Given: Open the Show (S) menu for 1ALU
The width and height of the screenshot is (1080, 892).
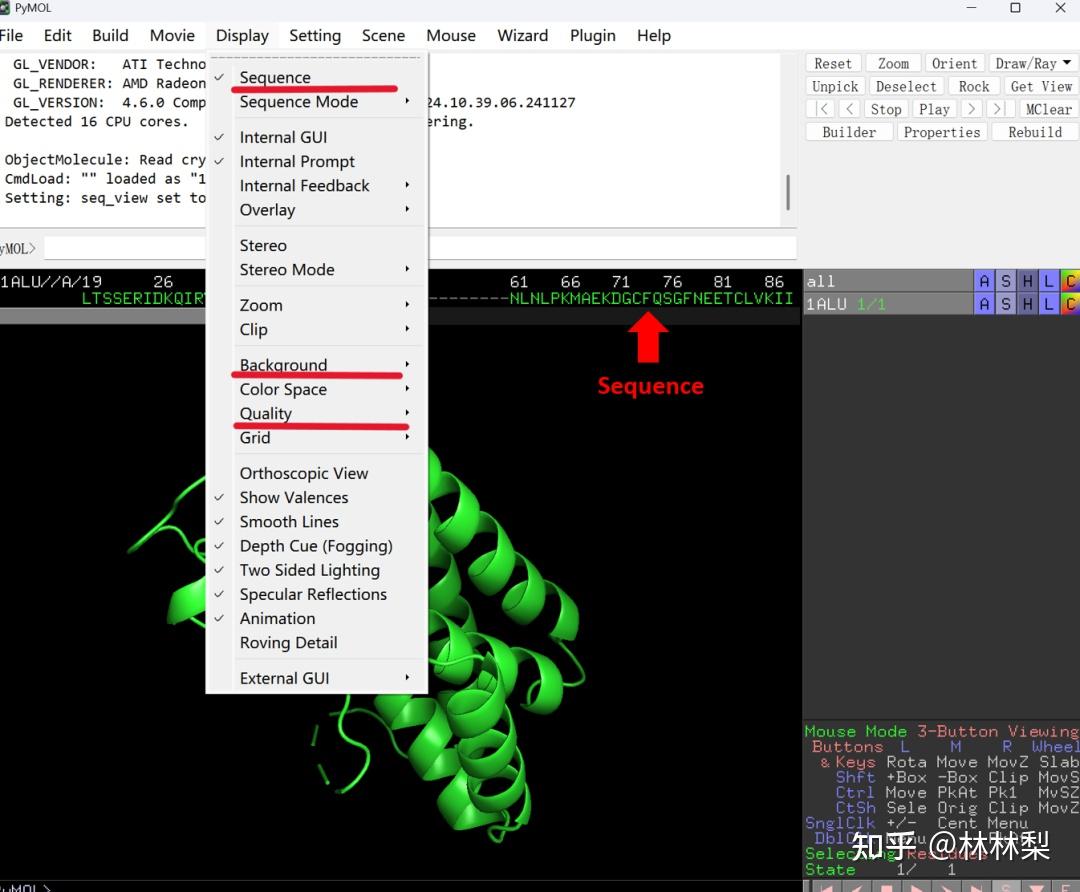Looking at the screenshot, I should (x=1006, y=304).
